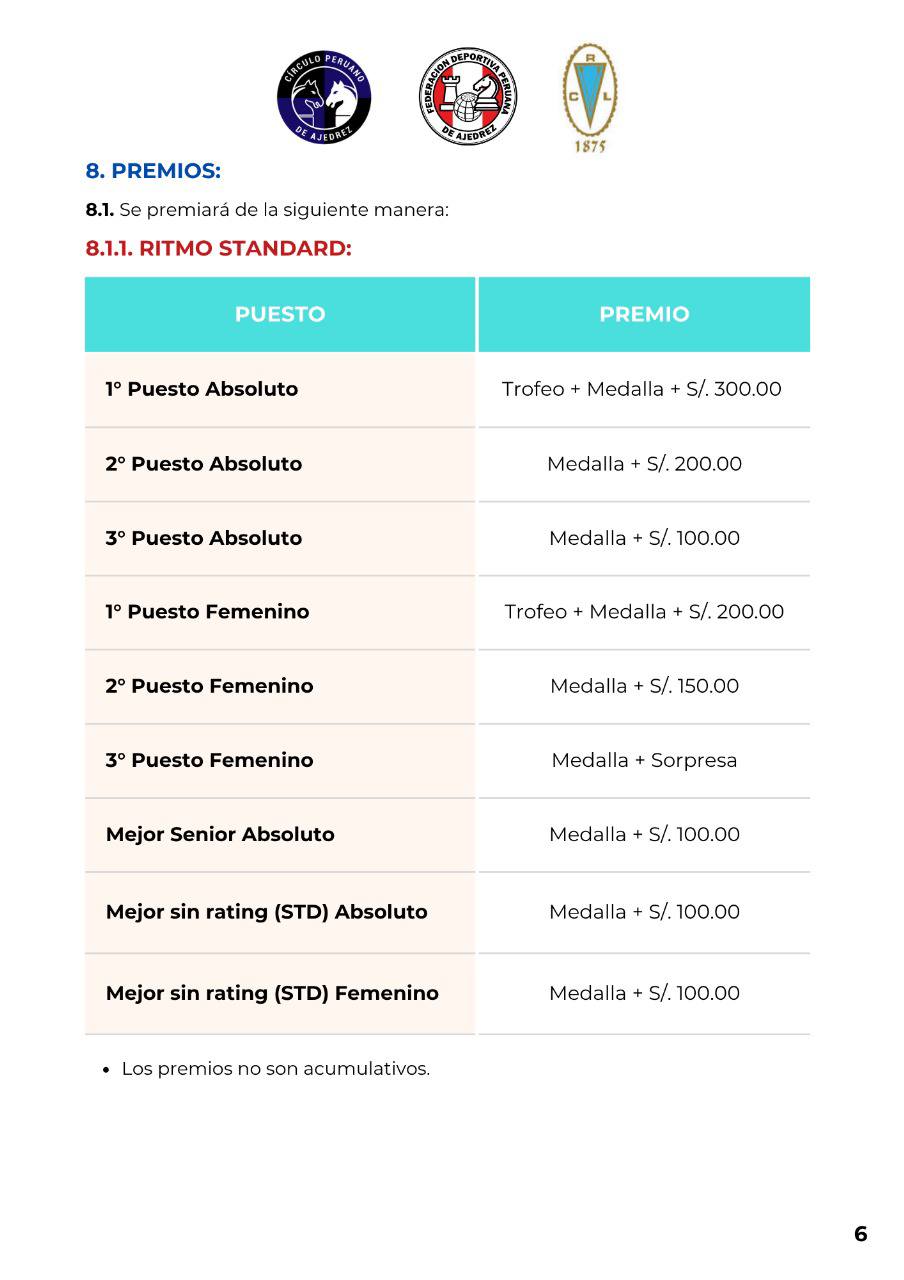
Task: Click the 'Medalla + Sorpresa' prize cell
Action: tap(644, 760)
